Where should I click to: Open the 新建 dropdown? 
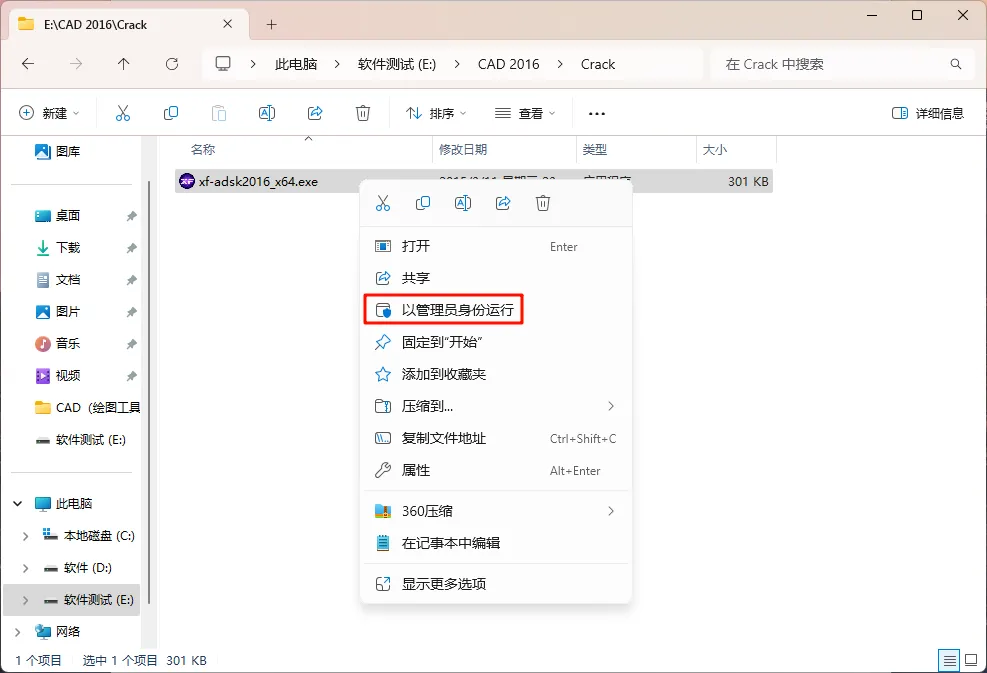(x=50, y=113)
